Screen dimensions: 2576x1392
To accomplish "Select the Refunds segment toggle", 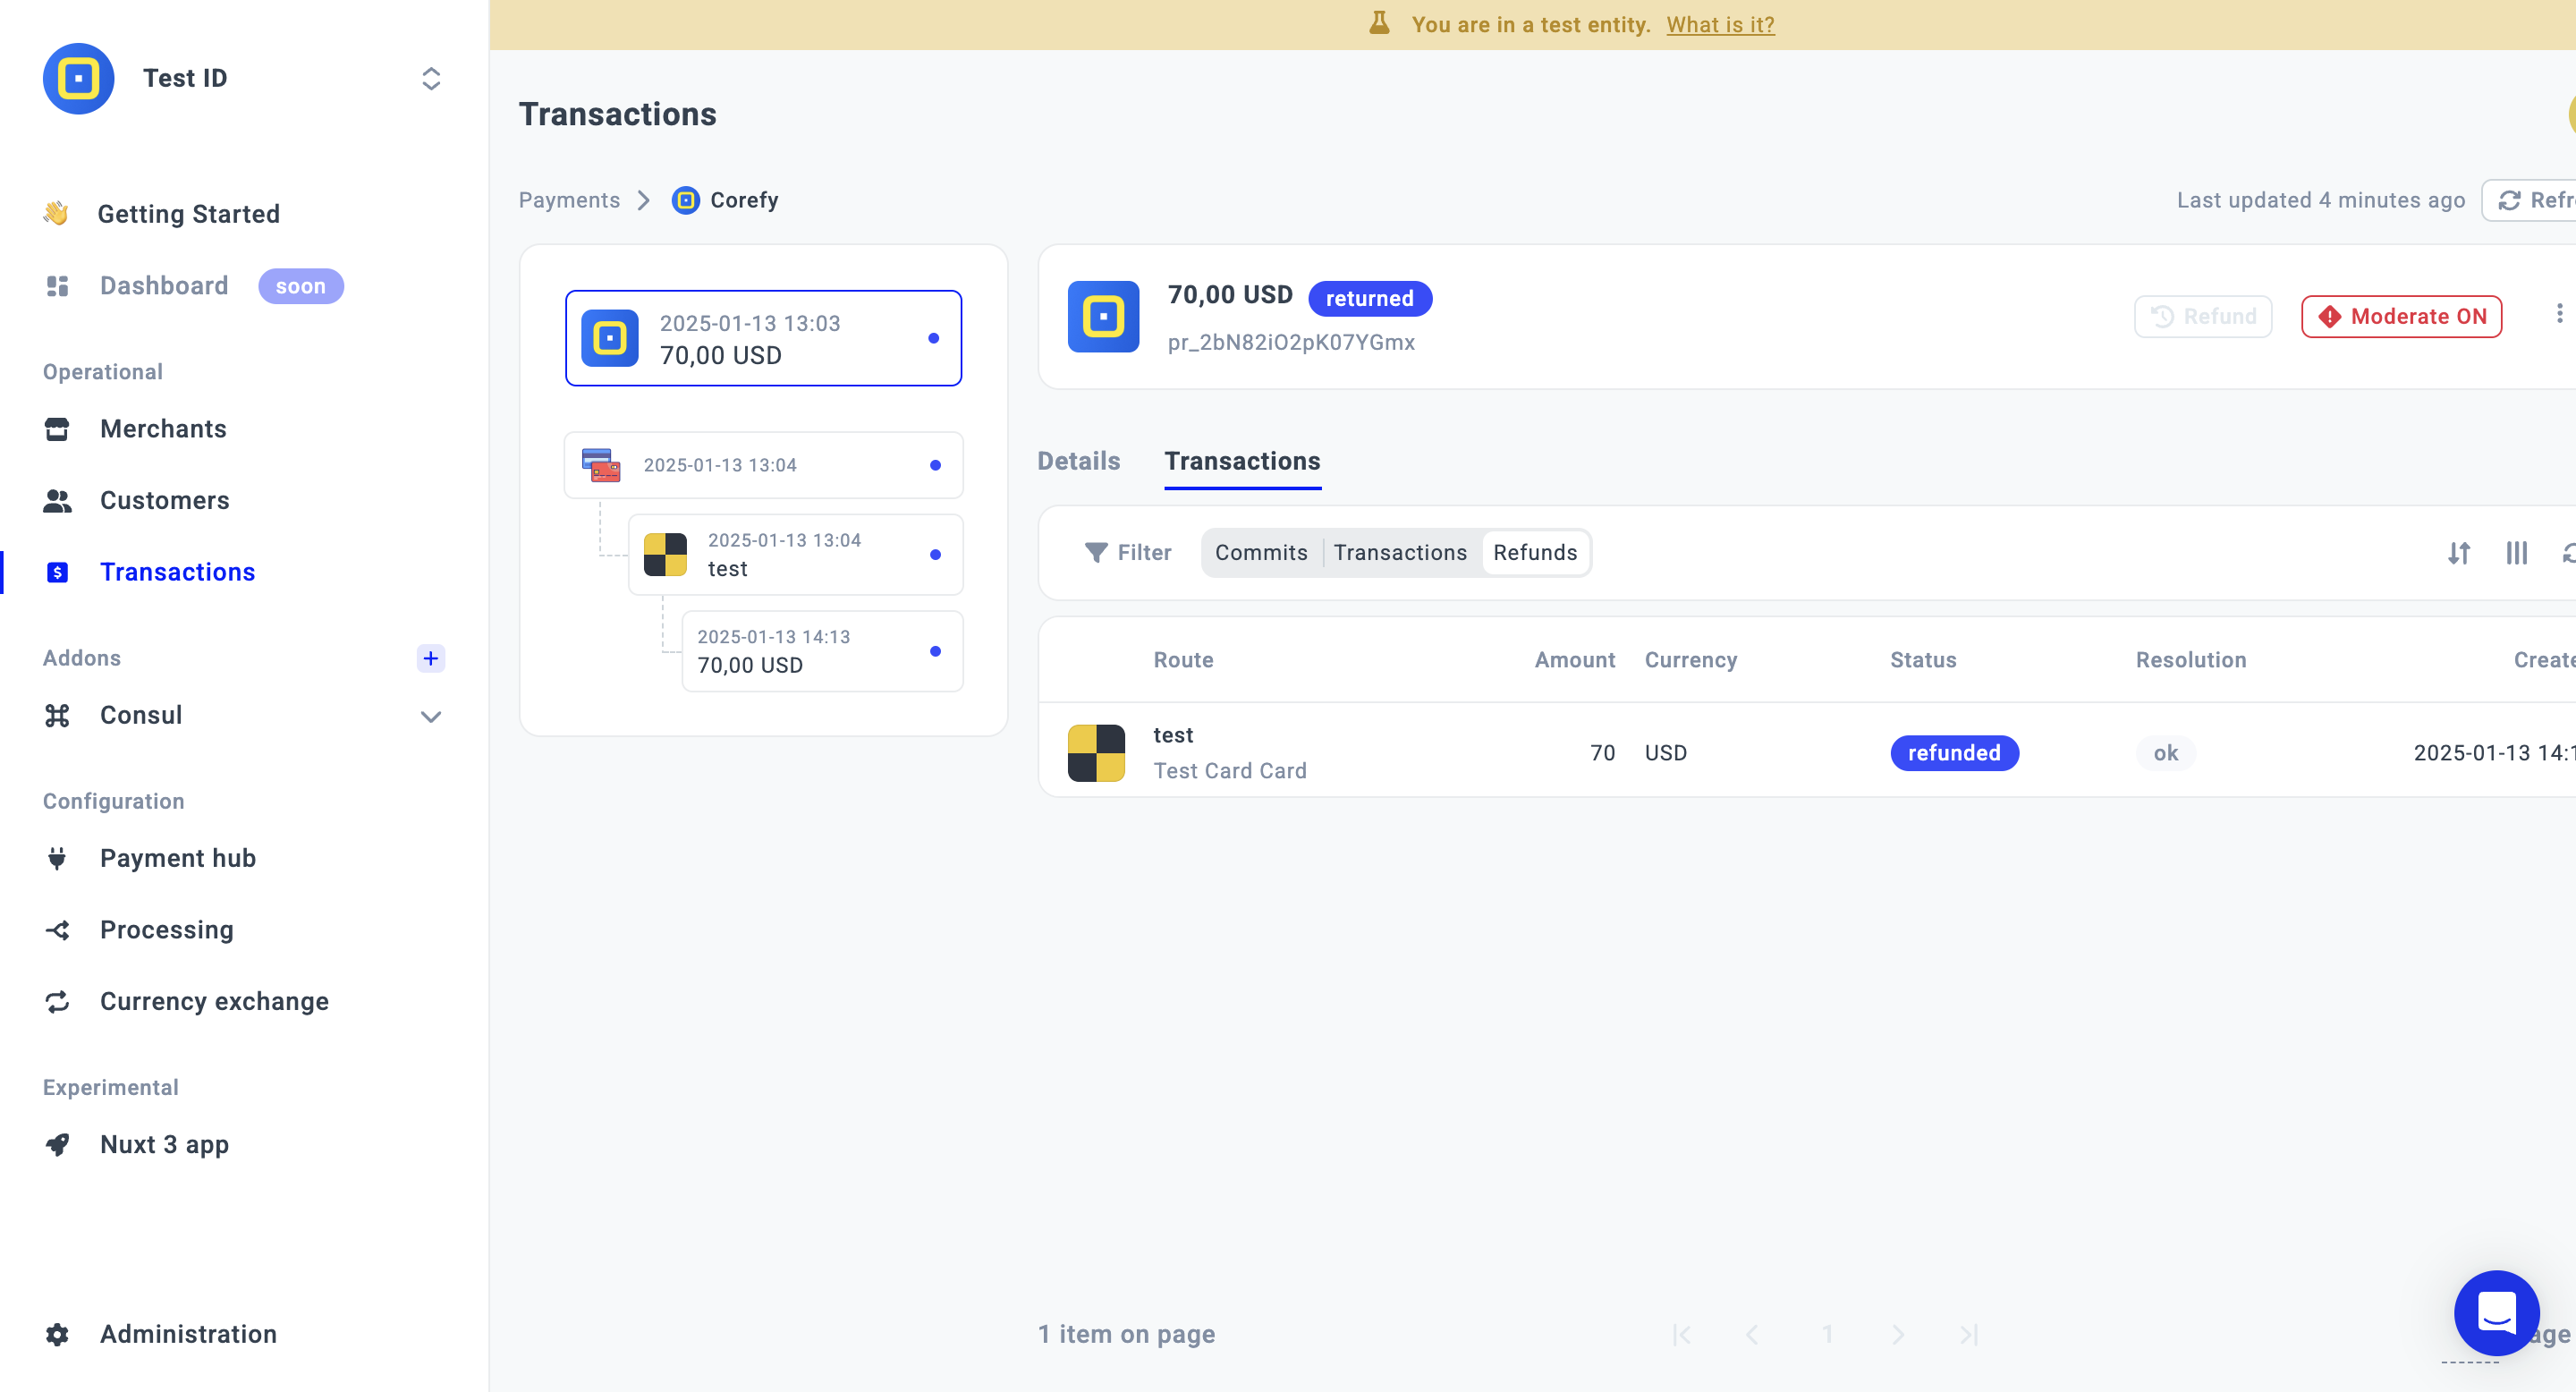I will point(1534,553).
